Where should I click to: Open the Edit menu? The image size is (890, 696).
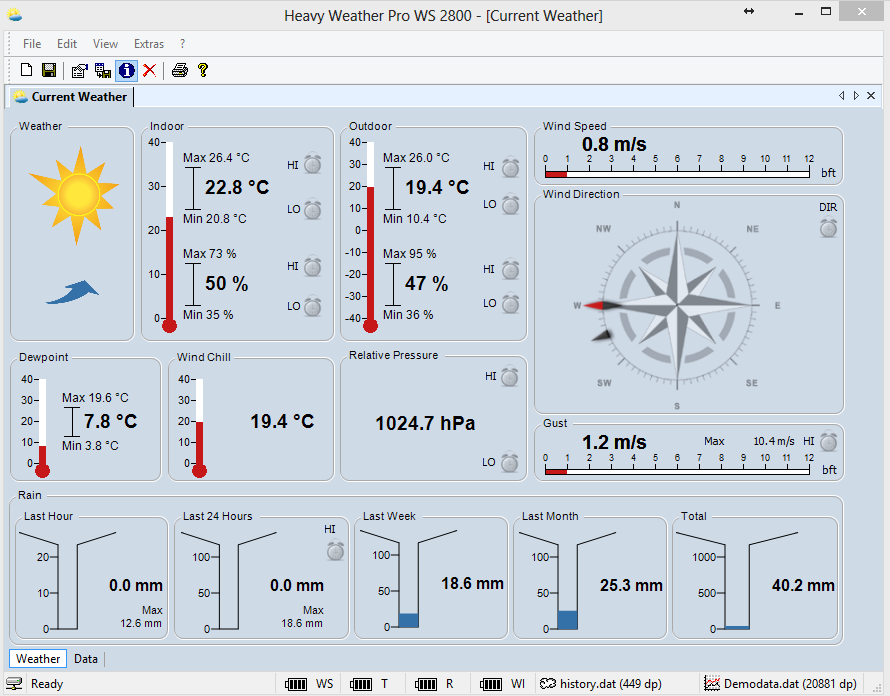tap(66, 44)
